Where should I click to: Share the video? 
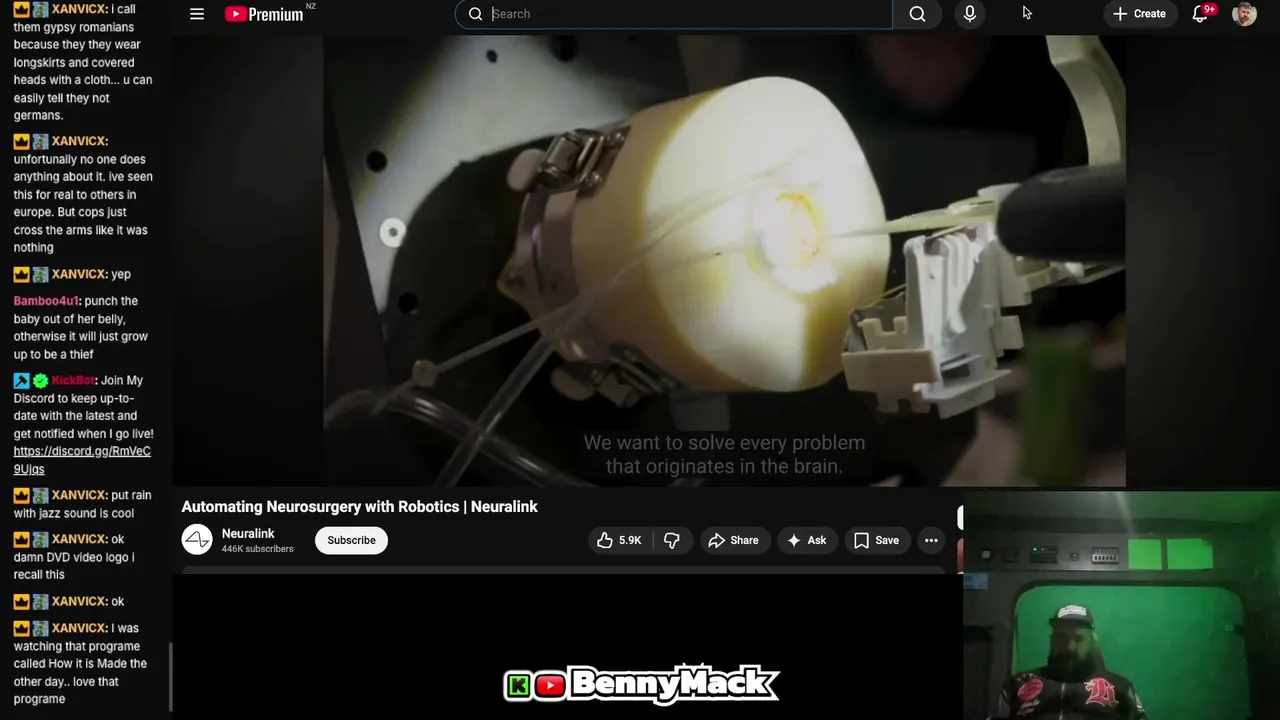tap(734, 540)
